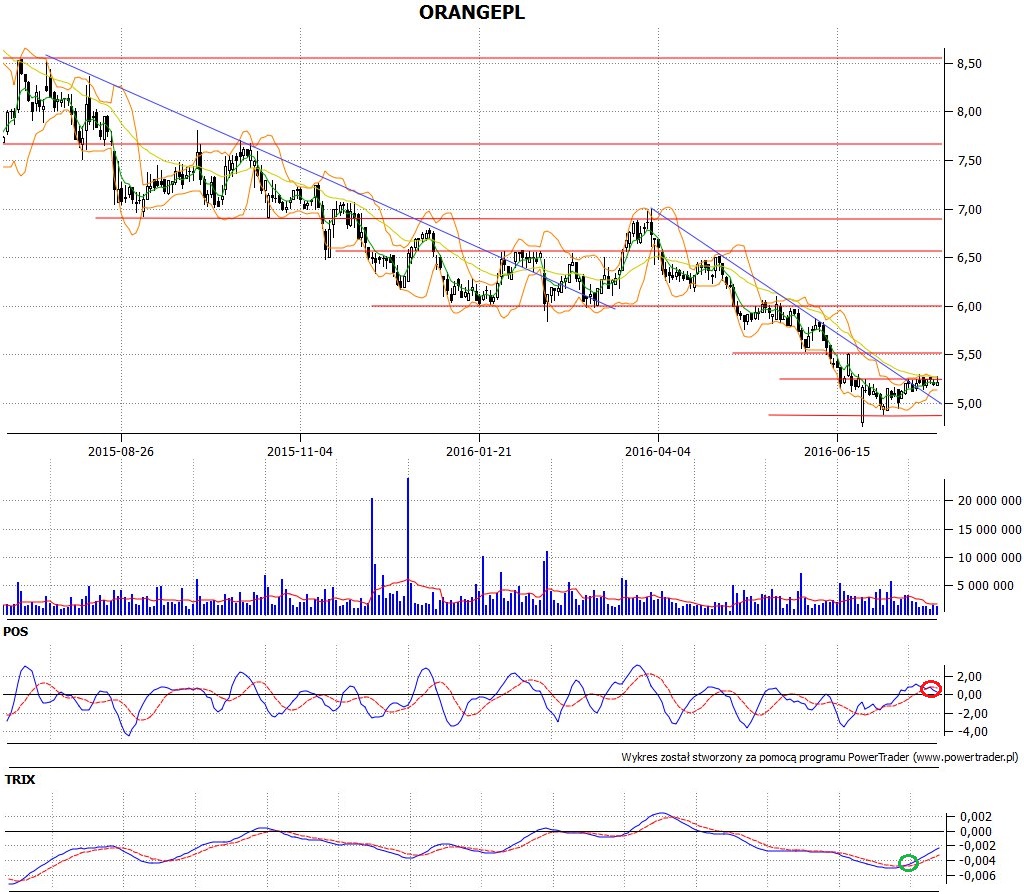Viewport: 1024px width, 894px height.
Task: Click the 5,50 price axis label
Action: [x=969, y=355]
